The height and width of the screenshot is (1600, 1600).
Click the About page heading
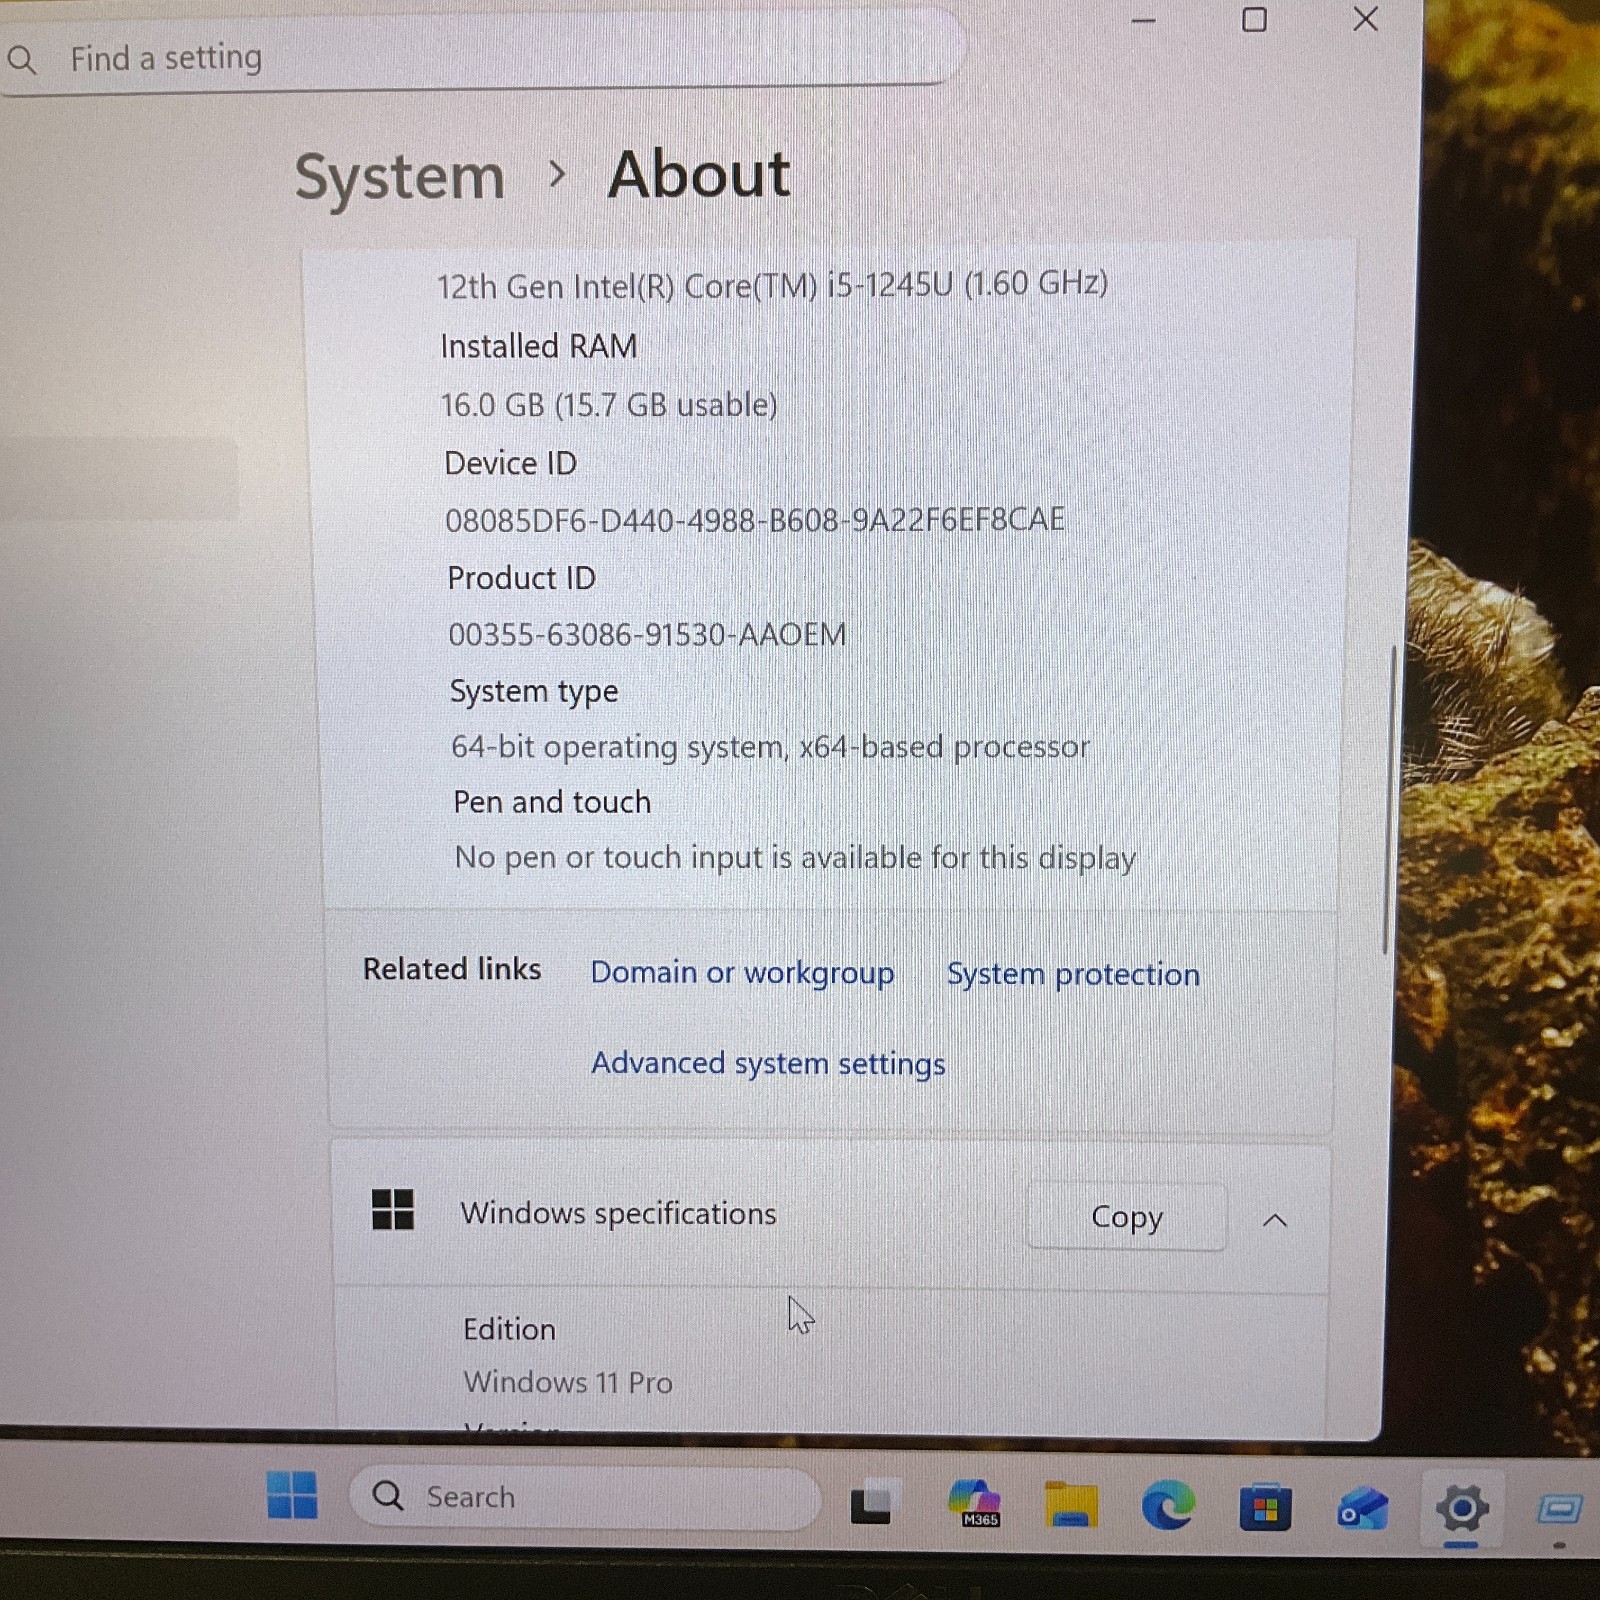pos(699,175)
